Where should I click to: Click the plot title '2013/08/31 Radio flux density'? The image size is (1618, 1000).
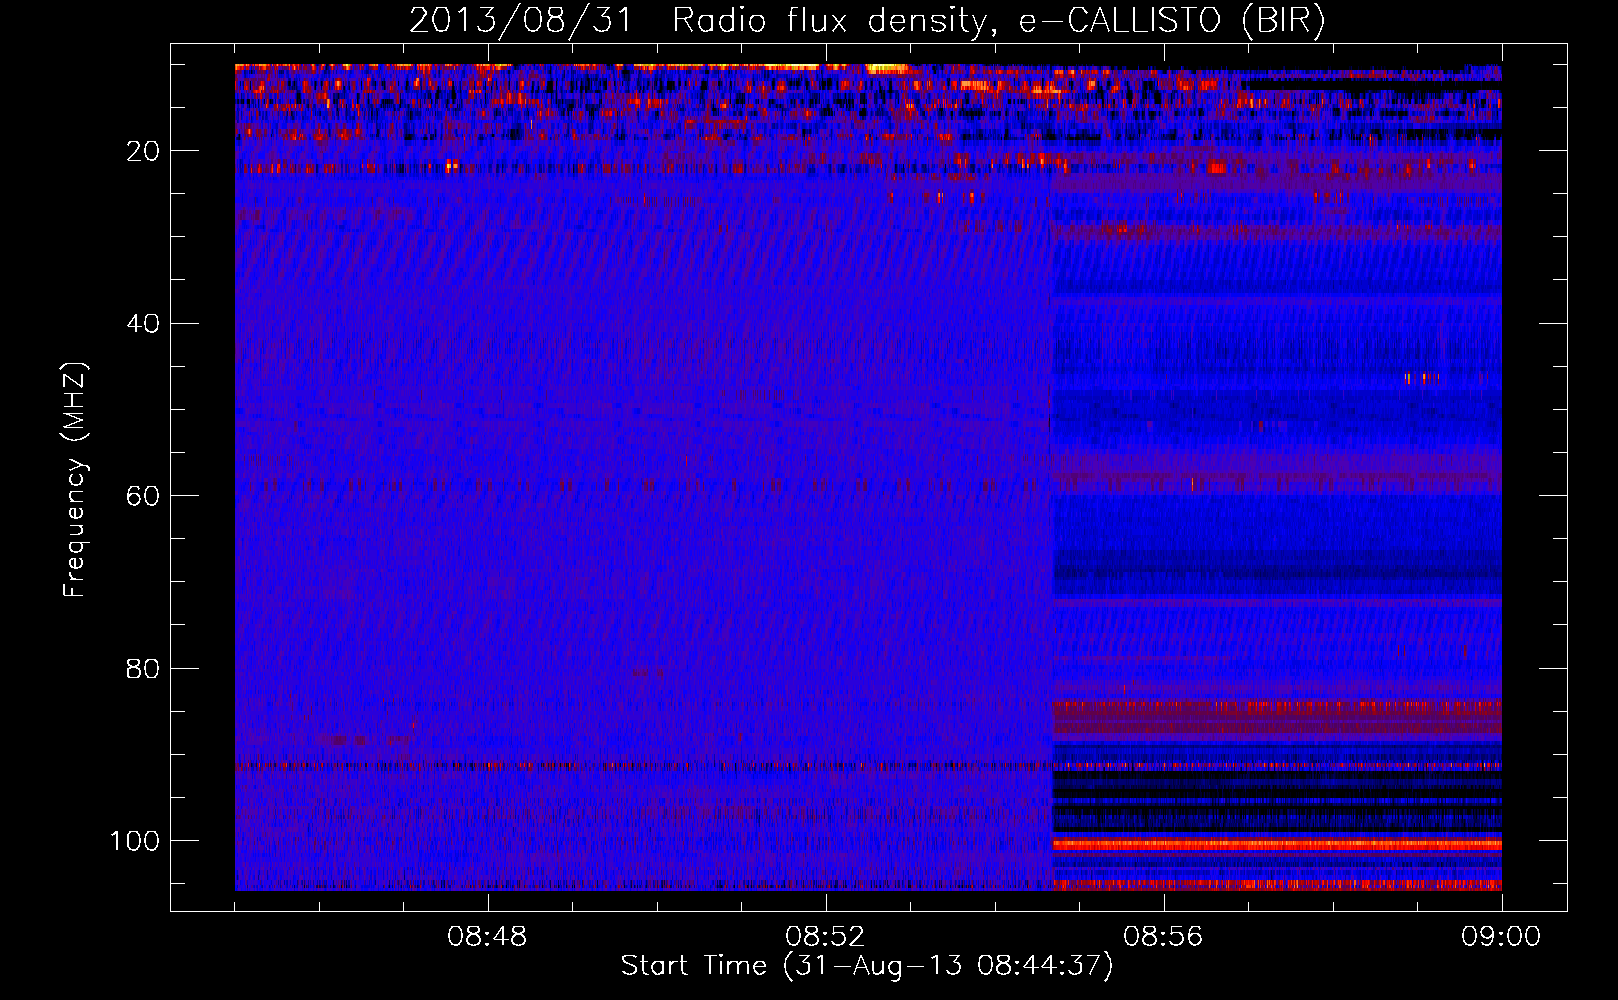click(x=867, y=20)
